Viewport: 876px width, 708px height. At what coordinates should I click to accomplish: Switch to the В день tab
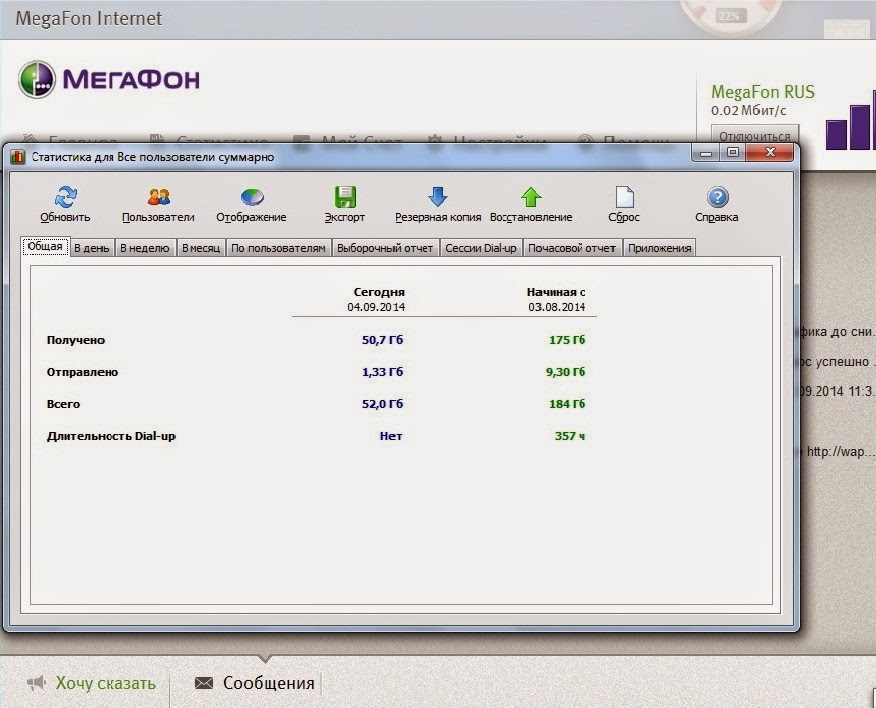tap(92, 248)
